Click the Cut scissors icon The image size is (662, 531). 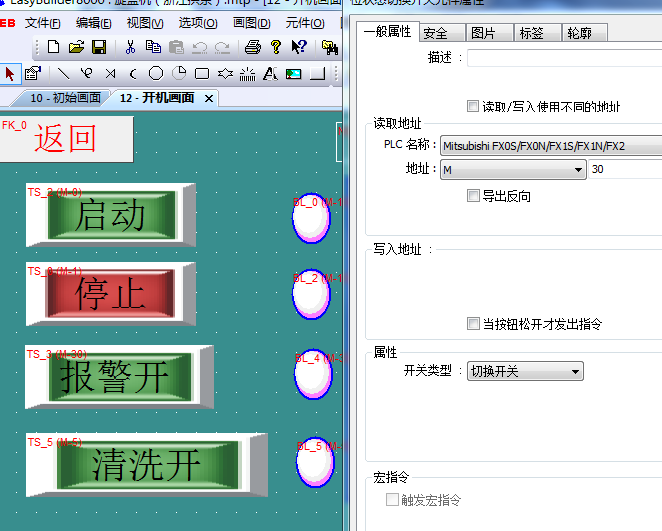point(130,47)
